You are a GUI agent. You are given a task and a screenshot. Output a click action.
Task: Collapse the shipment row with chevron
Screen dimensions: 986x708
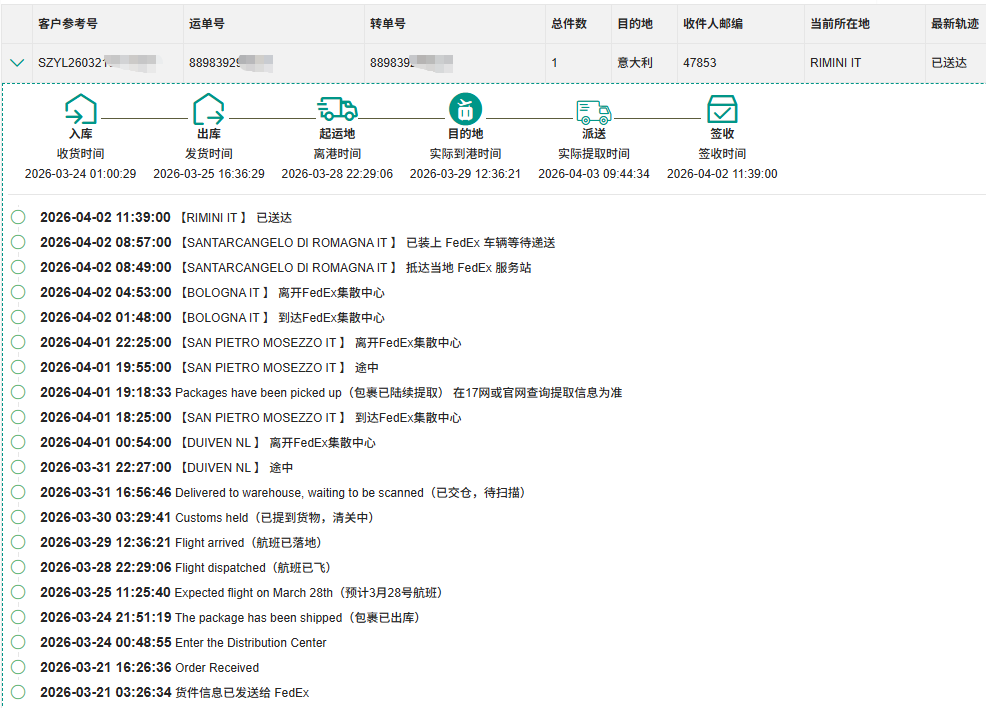(x=16, y=62)
